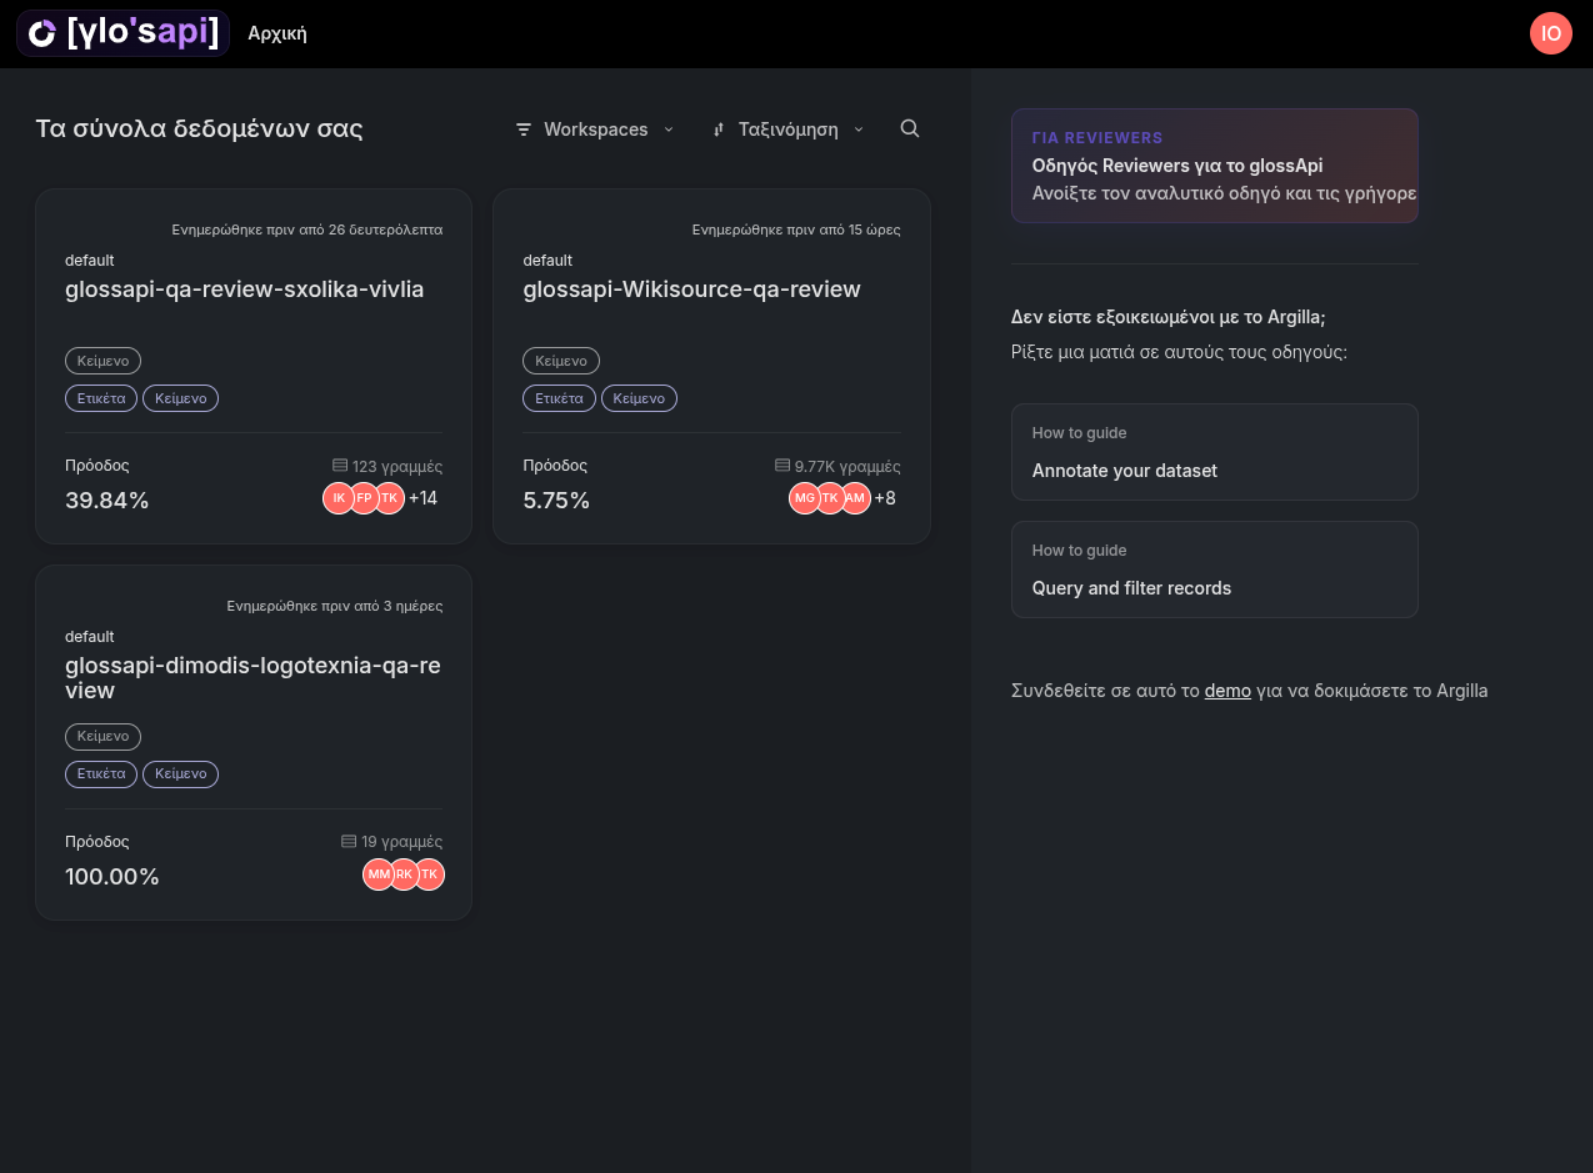Image resolution: width=1593 pixels, height=1173 pixels.
Task: Show the +14 additional users
Action: (423, 498)
